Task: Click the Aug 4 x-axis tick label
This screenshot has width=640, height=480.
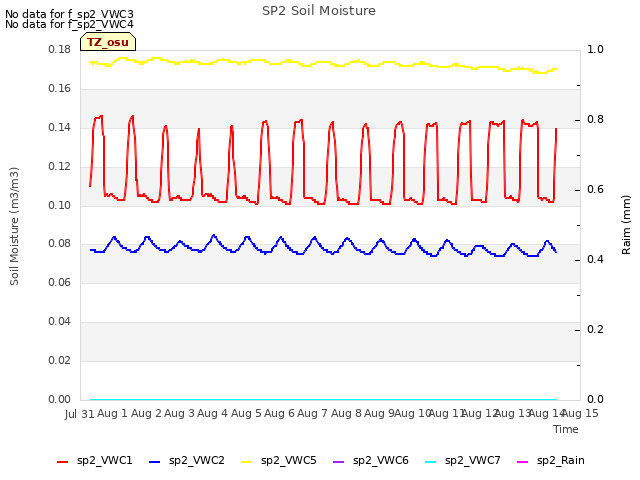Action: click(212, 413)
